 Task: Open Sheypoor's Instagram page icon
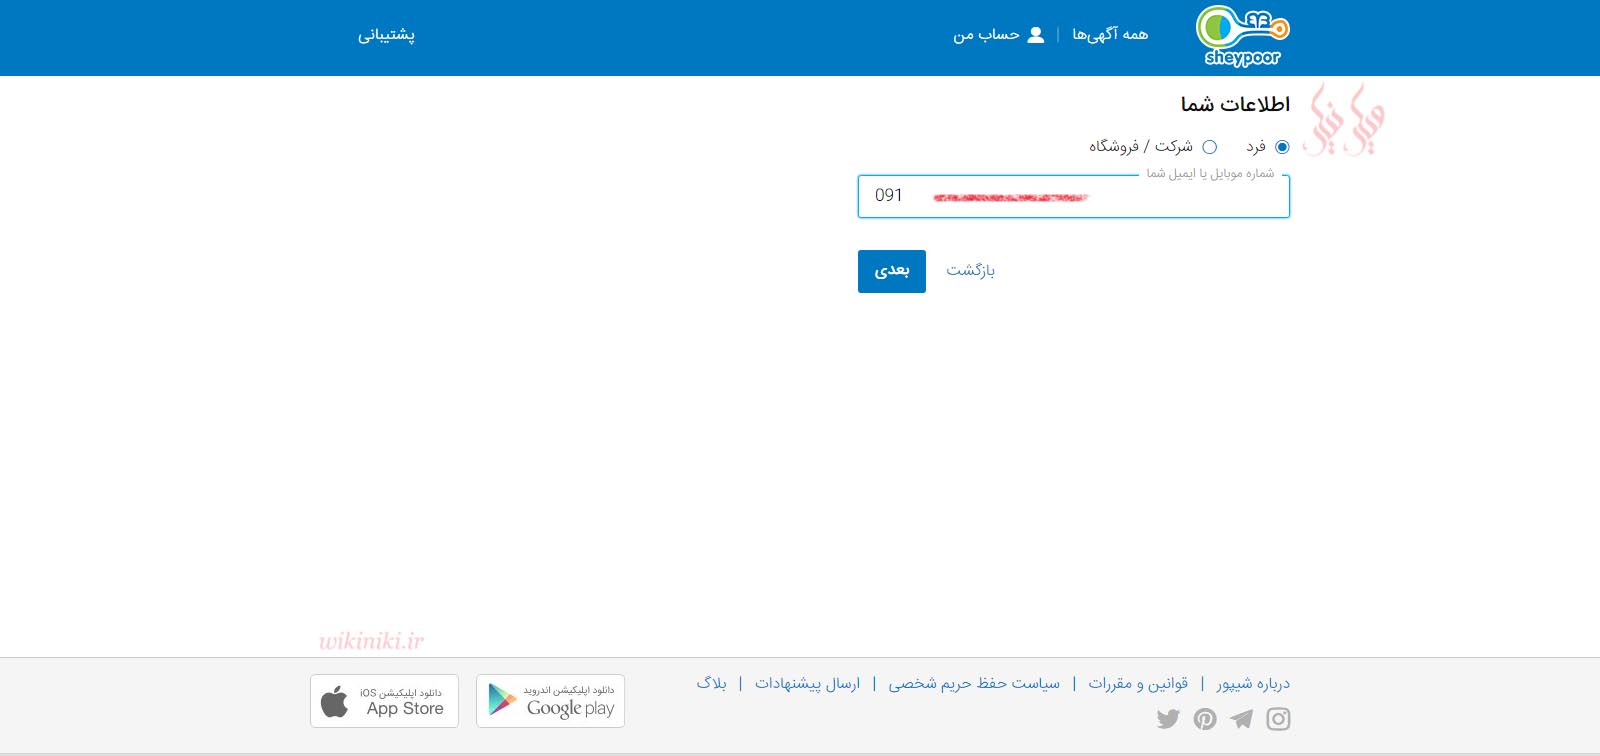pyautogui.click(x=1278, y=719)
